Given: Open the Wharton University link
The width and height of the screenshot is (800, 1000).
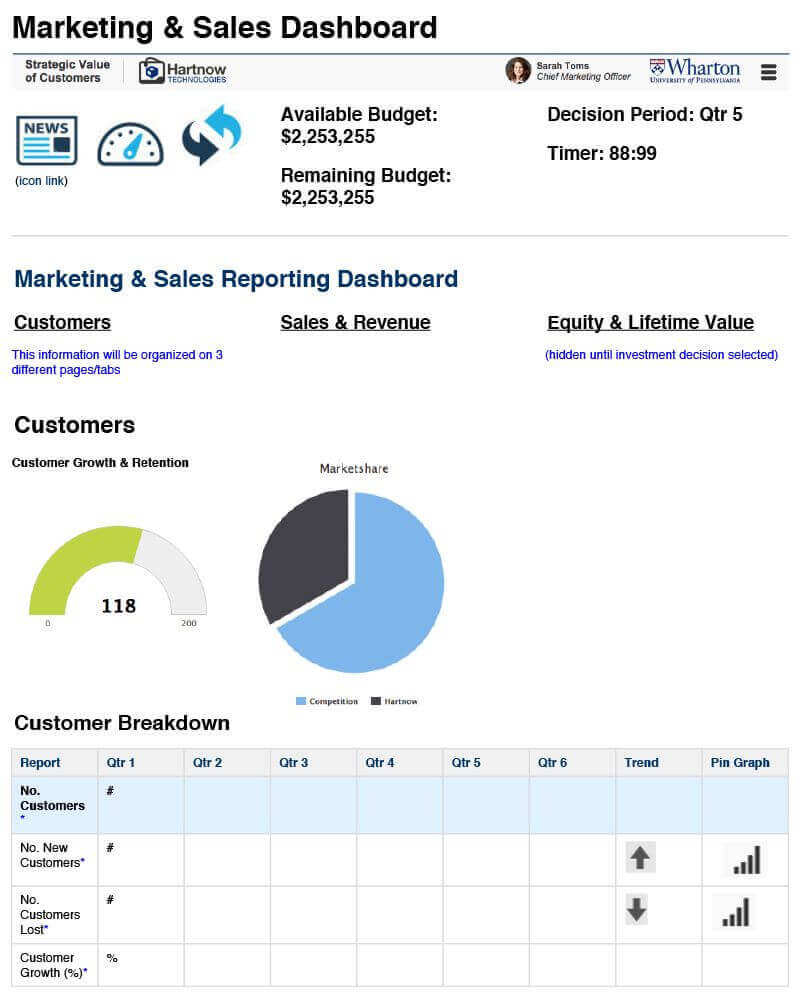Looking at the screenshot, I should (x=693, y=70).
